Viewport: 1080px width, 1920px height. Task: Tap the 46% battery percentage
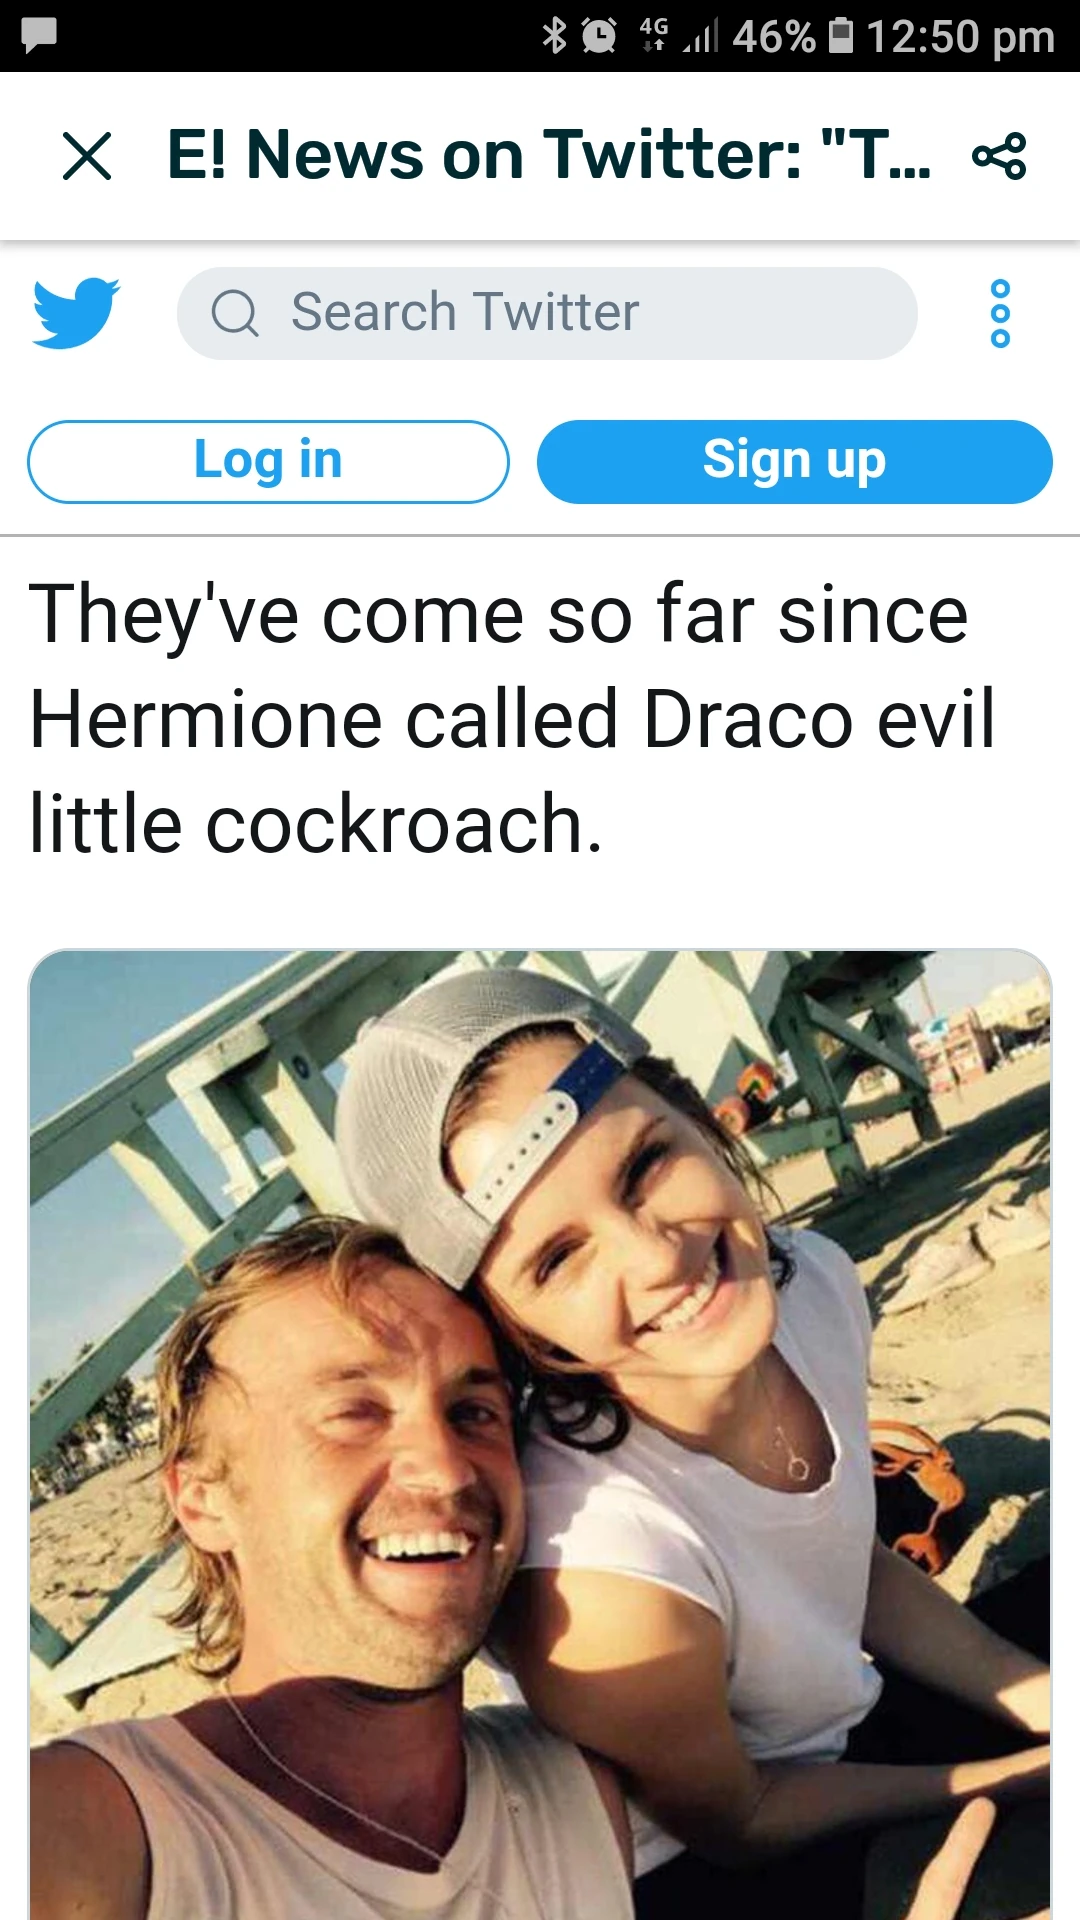(x=773, y=37)
